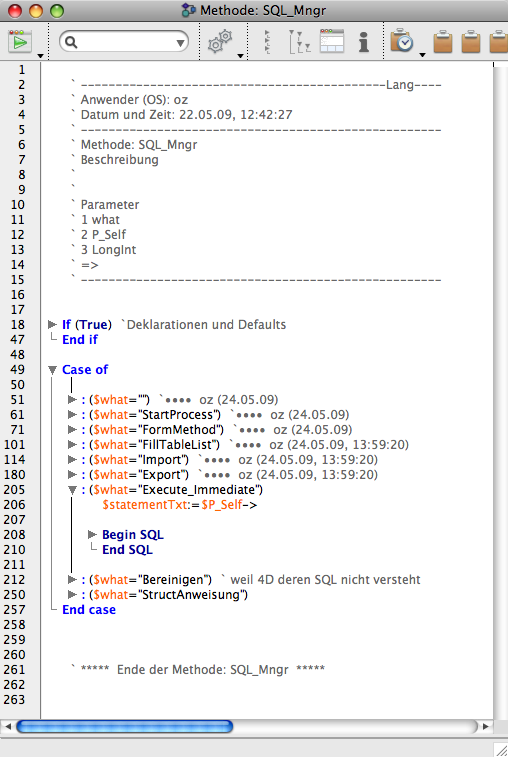Click the clipboard with clock icon
Image resolution: width=508 pixels, height=757 pixels.
(x=402, y=41)
